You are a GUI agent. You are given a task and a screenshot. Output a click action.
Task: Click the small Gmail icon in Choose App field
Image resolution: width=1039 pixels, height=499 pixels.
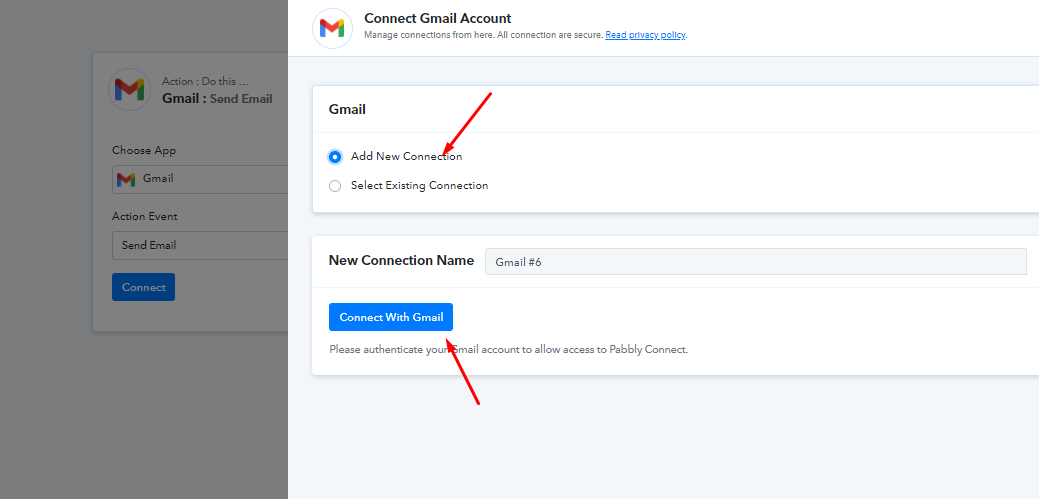pyautogui.click(x=126, y=179)
